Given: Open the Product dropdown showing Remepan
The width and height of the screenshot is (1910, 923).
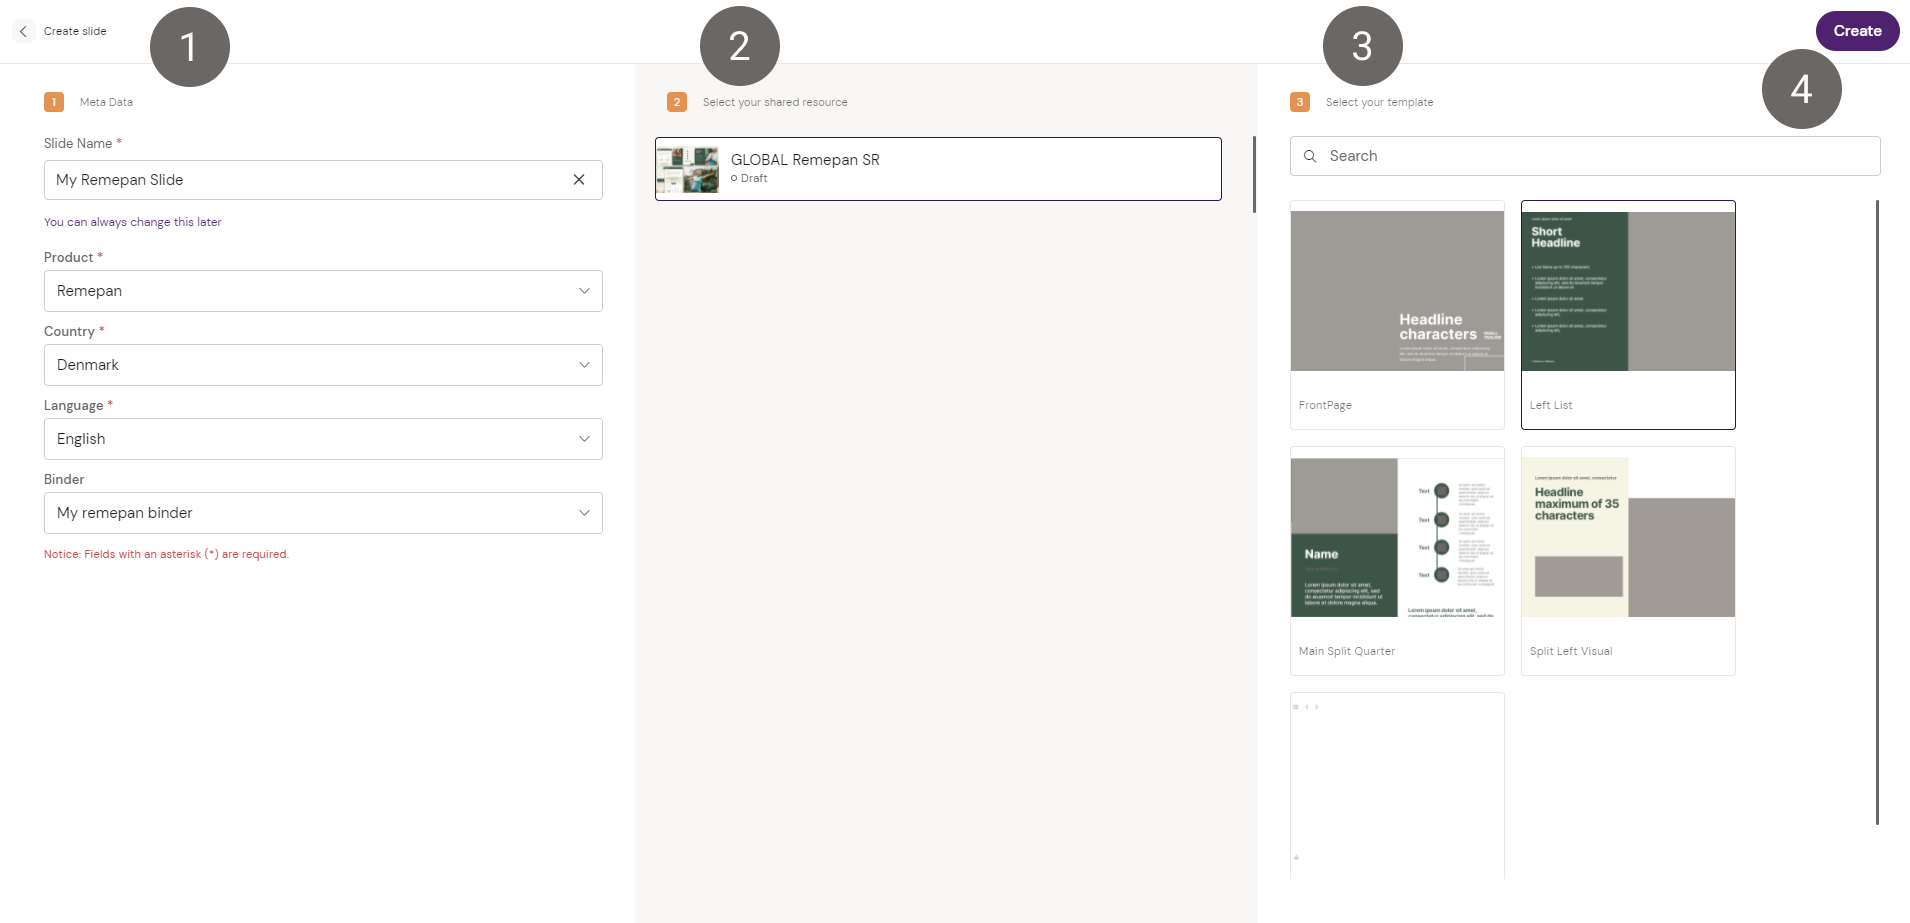Looking at the screenshot, I should coord(323,291).
